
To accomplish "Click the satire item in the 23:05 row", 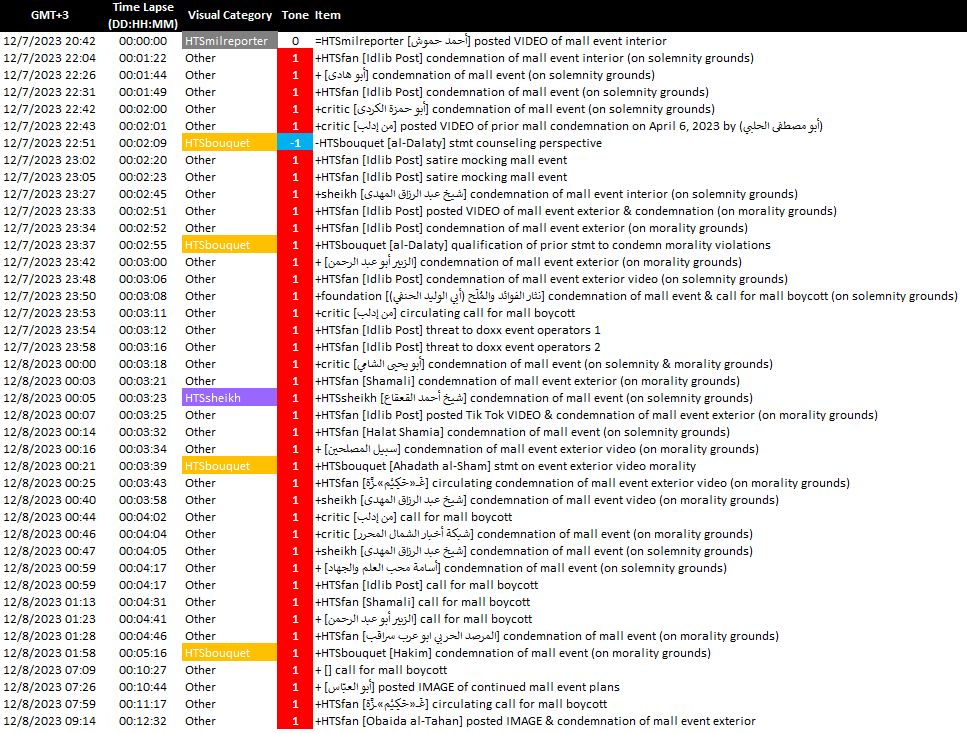I will point(441,177).
